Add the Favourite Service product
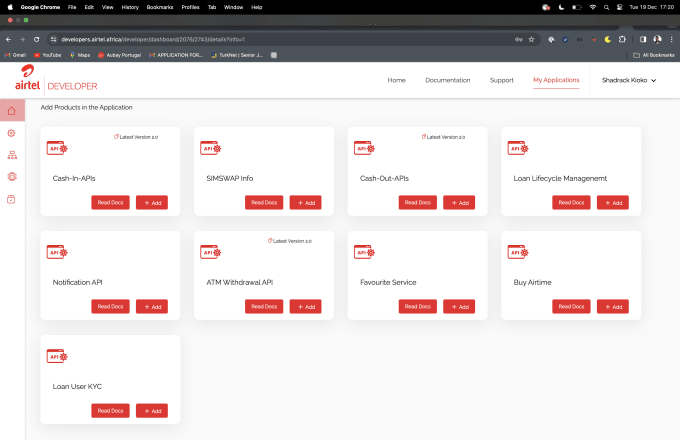The image size is (680, 440). (x=459, y=306)
